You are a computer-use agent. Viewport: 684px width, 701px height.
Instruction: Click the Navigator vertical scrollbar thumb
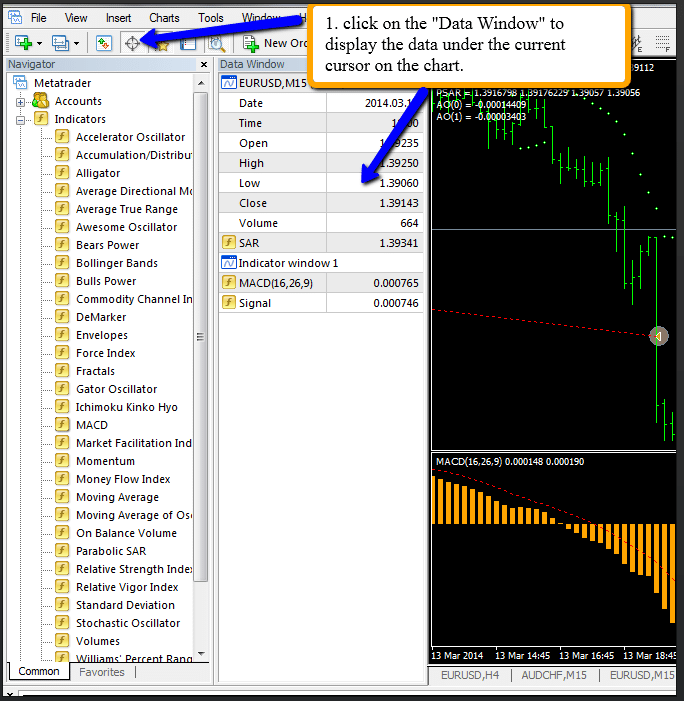pyautogui.click(x=201, y=337)
